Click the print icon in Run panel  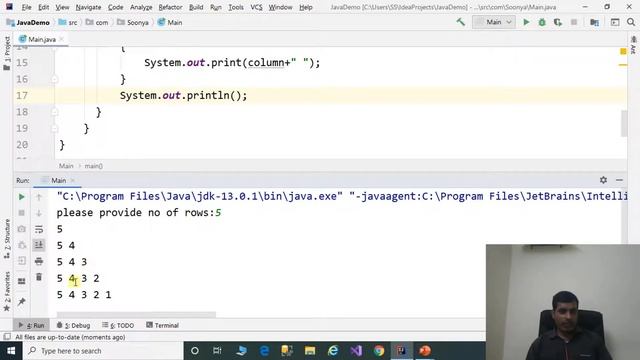(39, 261)
